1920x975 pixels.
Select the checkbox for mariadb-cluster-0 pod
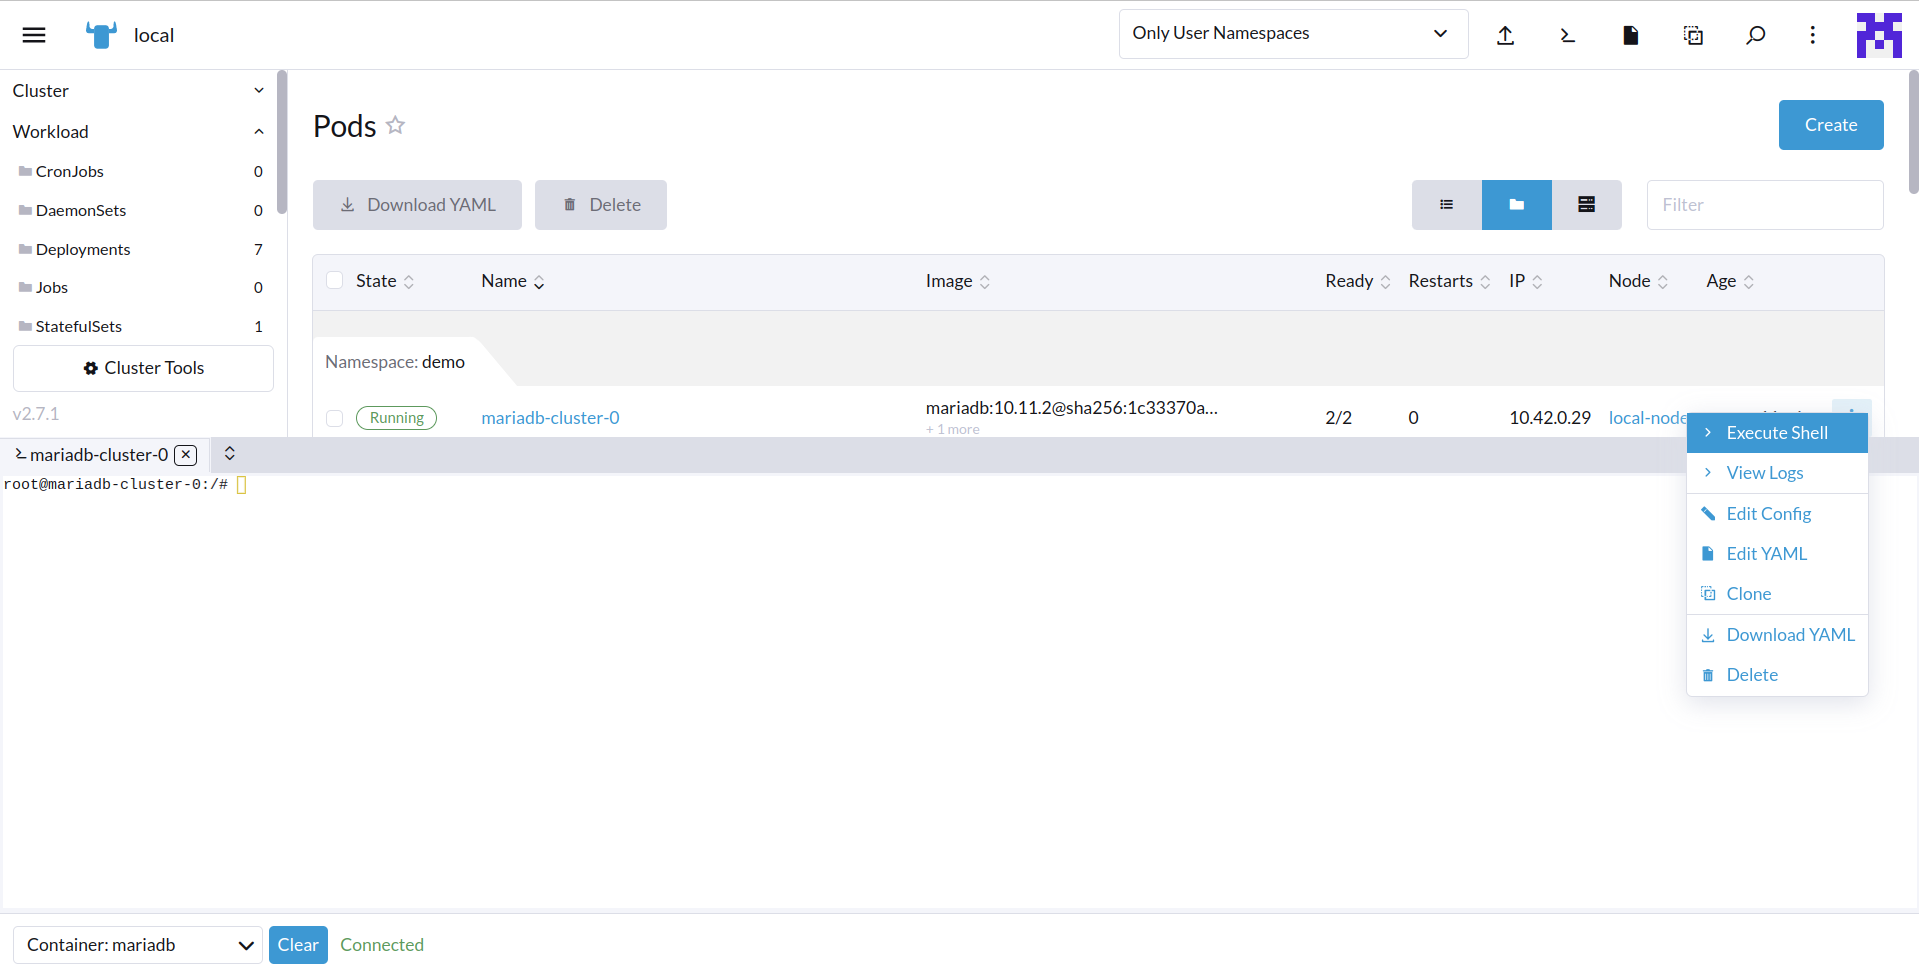(335, 418)
